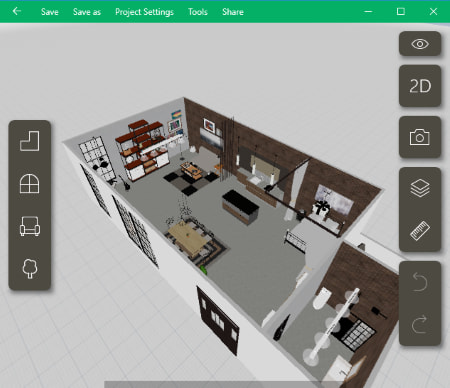
Task: Click Save in the top bar
Action: (50, 12)
